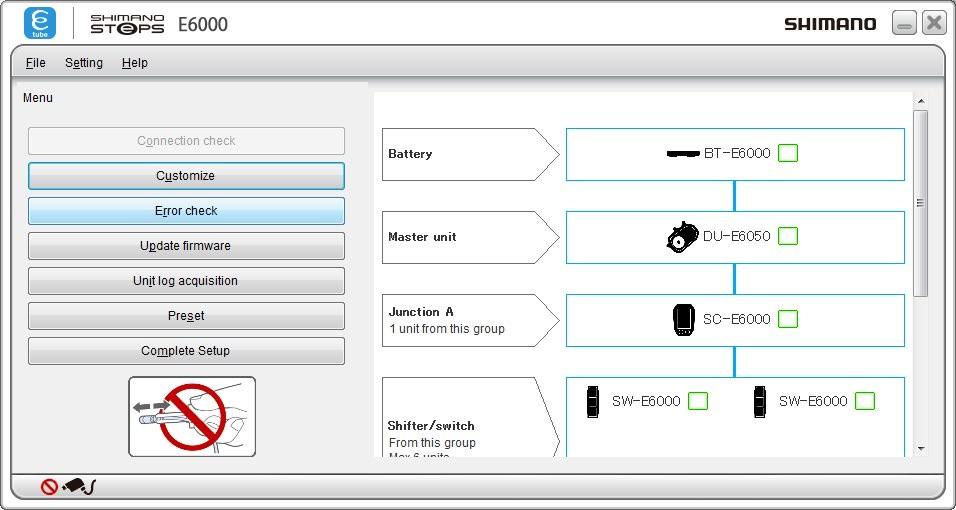Screen dimensions: 956x510
Task: Click the disconnected status prohibition icon
Action: point(49,486)
